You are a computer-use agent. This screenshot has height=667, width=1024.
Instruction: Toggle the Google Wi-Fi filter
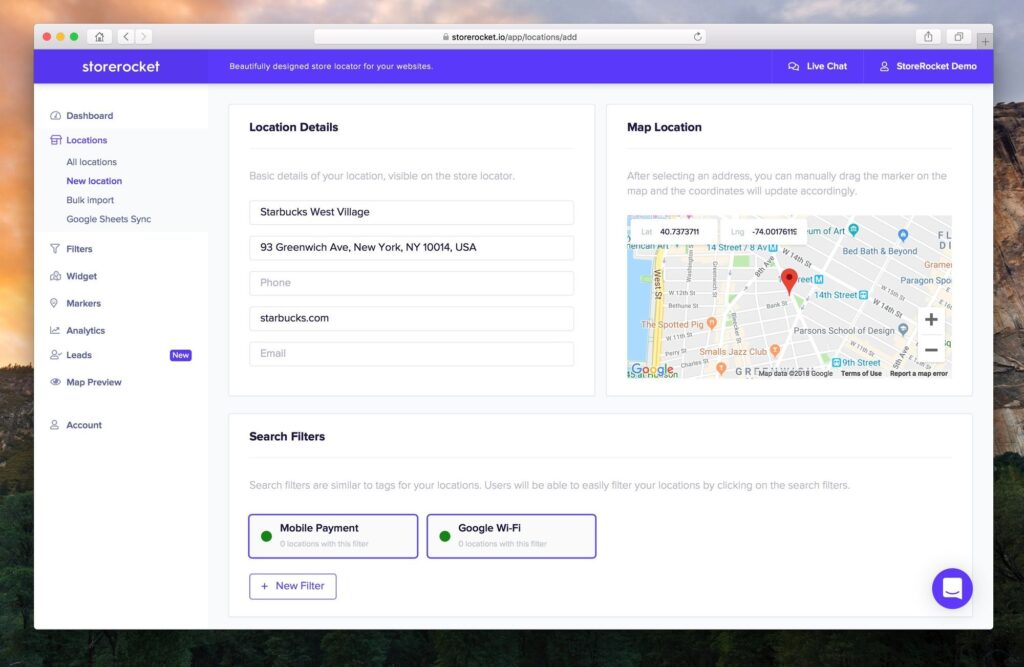511,536
